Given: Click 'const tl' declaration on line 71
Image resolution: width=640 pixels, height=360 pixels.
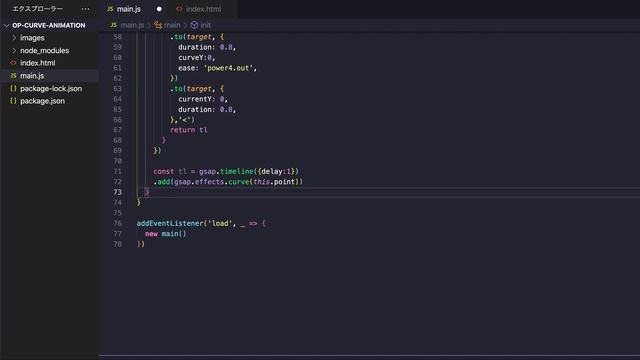Looking at the screenshot, I should pos(170,171).
